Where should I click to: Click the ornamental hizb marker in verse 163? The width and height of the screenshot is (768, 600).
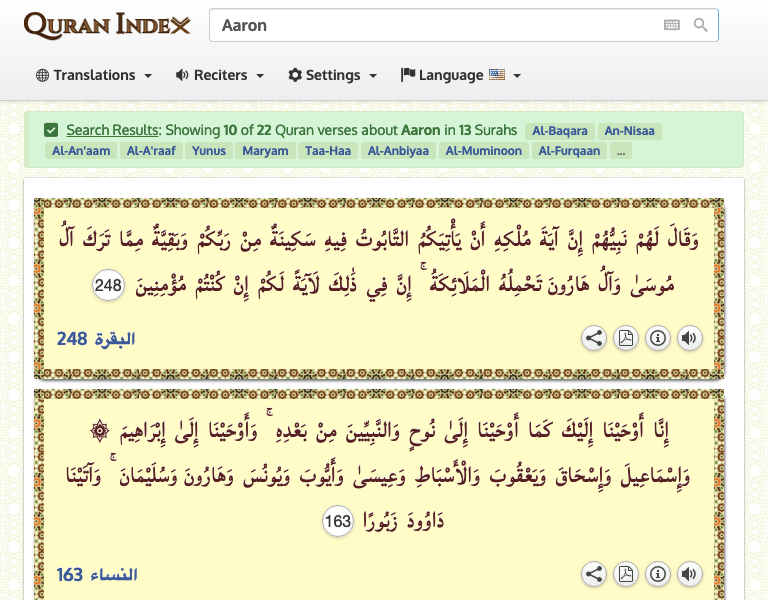tap(99, 431)
